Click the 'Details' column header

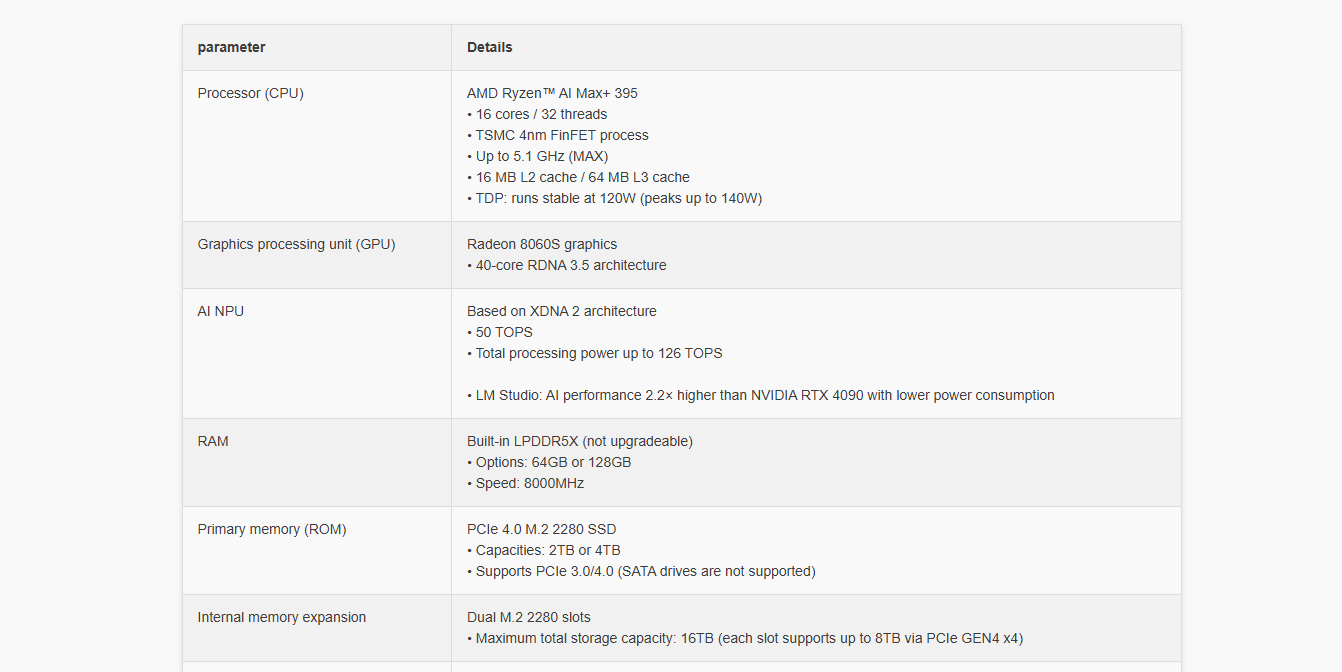coord(489,47)
